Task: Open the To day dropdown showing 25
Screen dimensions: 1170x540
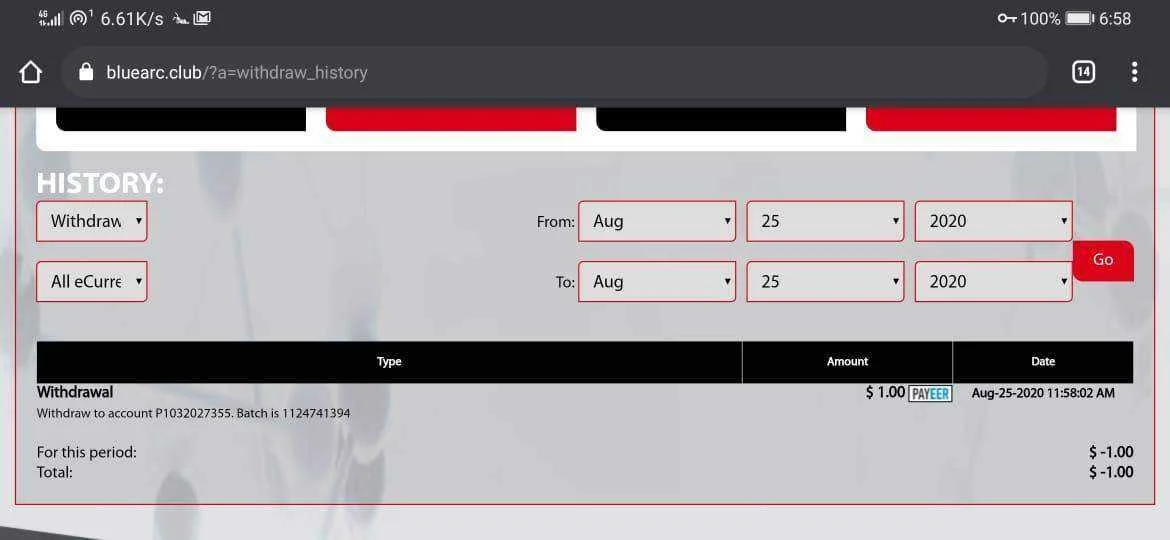Action: tap(825, 281)
